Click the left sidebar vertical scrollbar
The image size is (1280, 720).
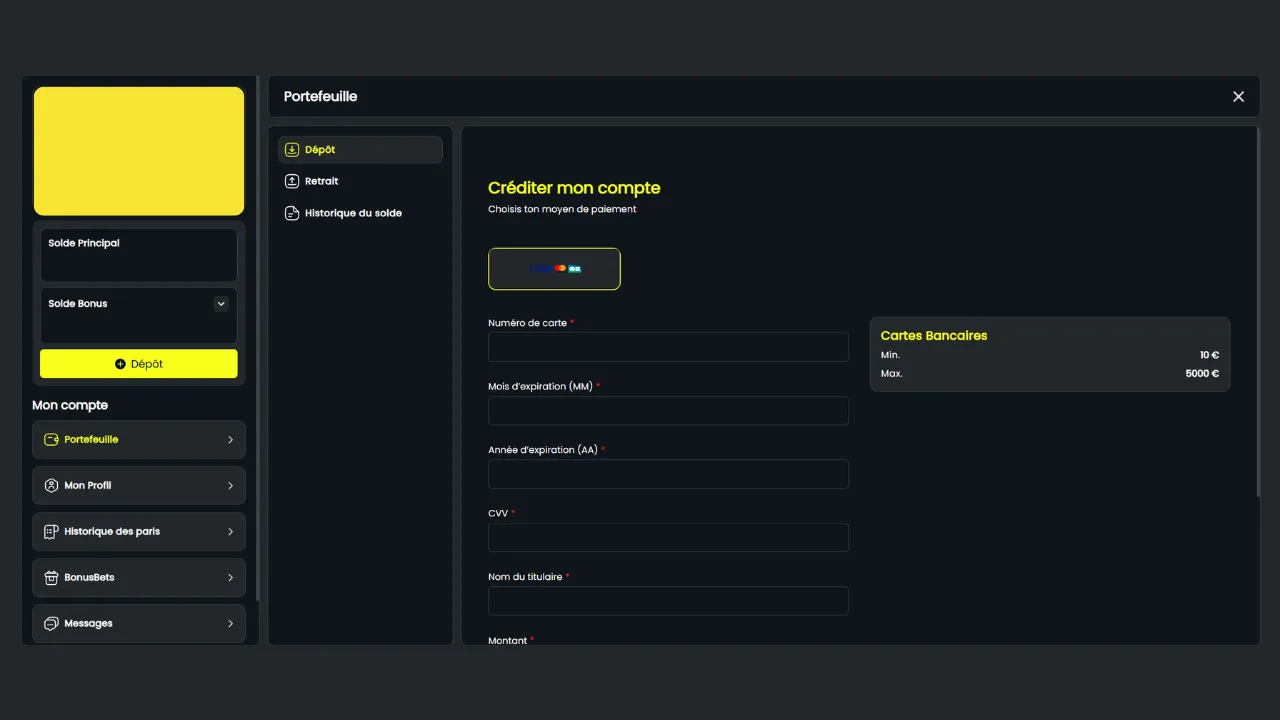(x=258, y=338)
